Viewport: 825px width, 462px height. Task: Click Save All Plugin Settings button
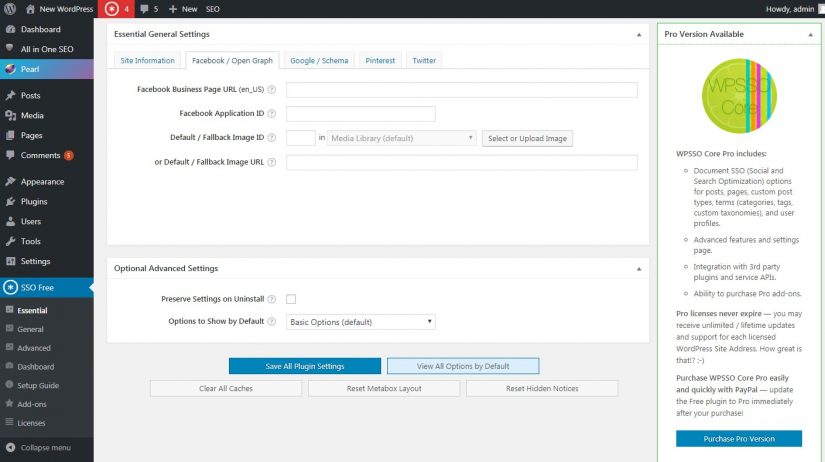(305, 366)
